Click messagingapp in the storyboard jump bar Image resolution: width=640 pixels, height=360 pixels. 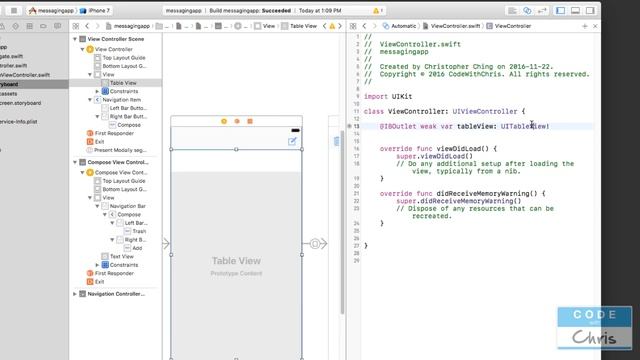pyautogui.click(x=128, y=26)
